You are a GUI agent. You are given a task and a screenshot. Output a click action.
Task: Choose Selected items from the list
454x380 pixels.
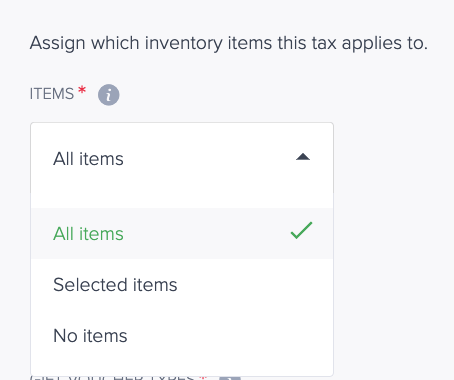(182, 285)
